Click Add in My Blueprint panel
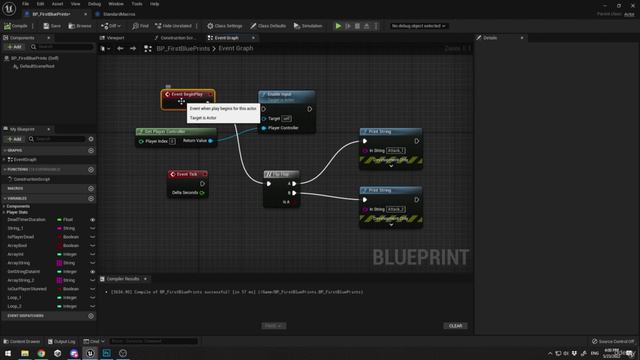Image resolution: width=640 pixels, height=360 pixels. click(14, 139)
